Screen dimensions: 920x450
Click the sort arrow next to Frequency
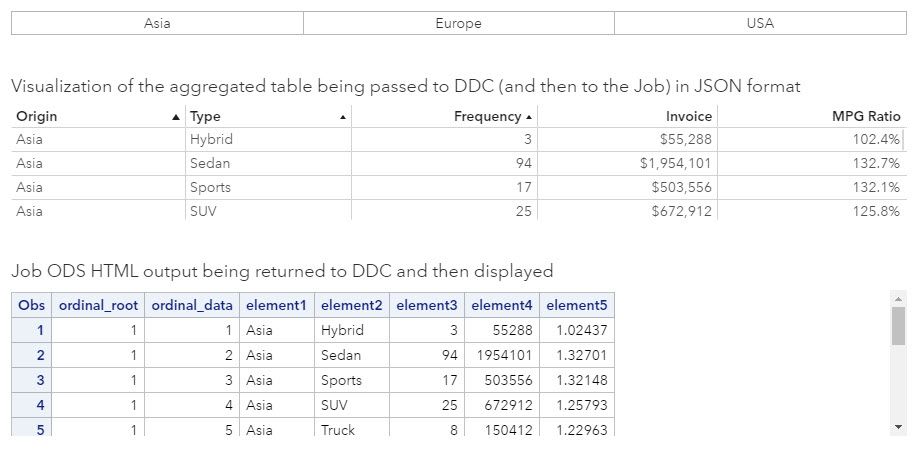point(529,118)
